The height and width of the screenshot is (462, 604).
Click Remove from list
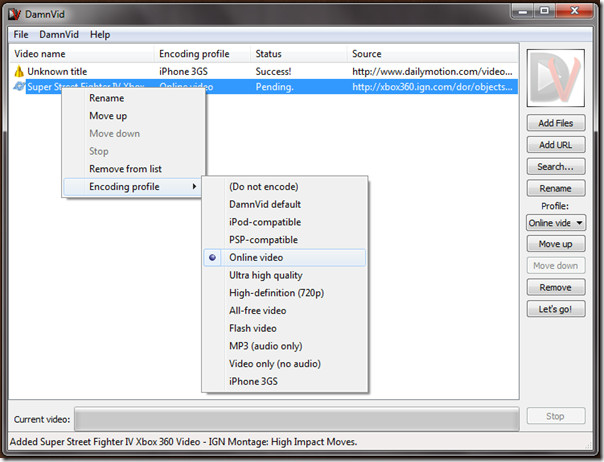click(133, 169)
